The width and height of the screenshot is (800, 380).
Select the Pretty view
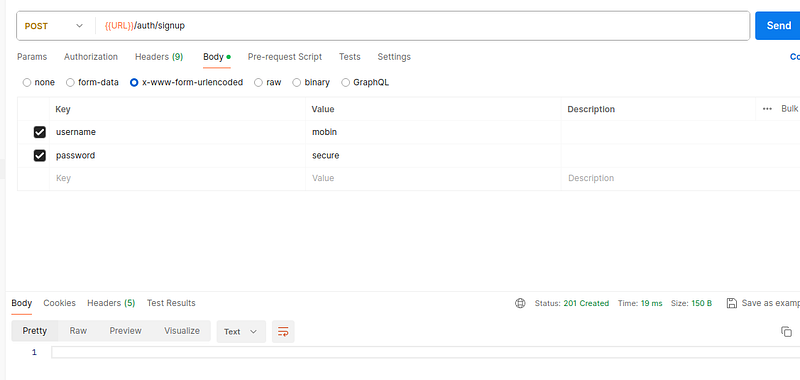pos(35,331)
